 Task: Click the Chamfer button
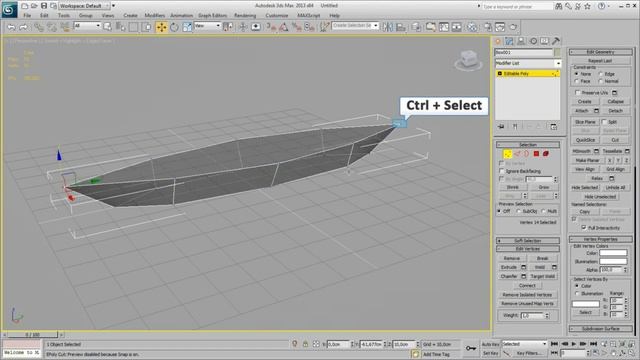[x=509, y=276]
